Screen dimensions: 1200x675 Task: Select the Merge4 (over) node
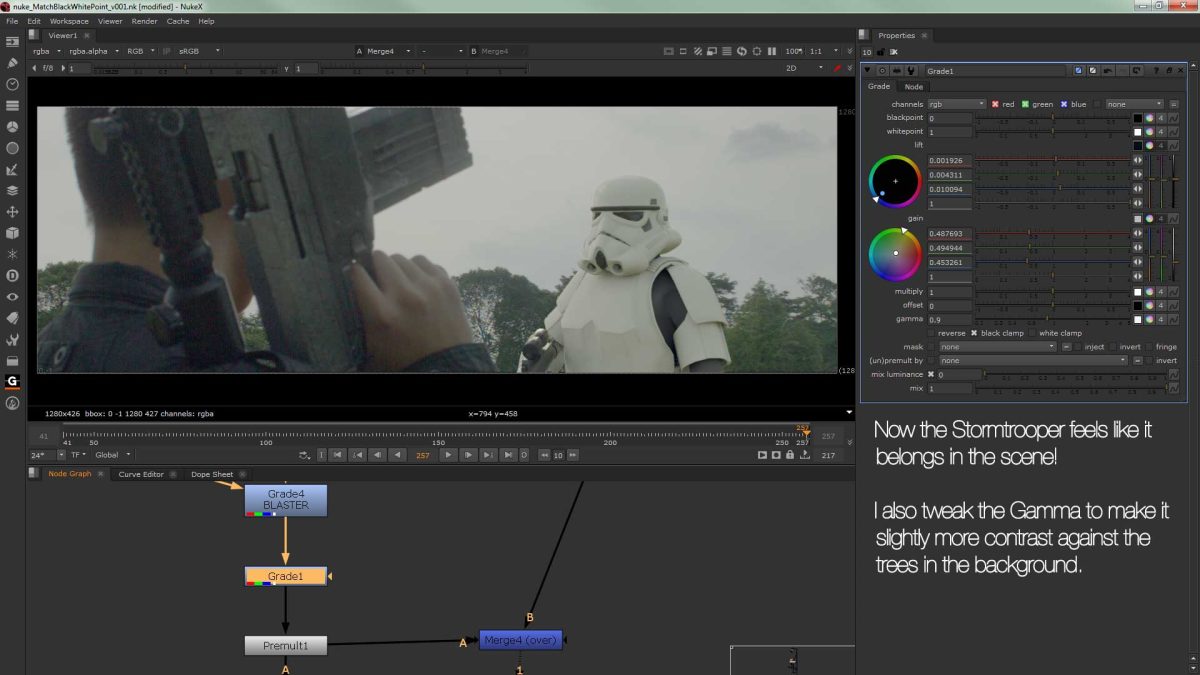(x=520, y=639)
